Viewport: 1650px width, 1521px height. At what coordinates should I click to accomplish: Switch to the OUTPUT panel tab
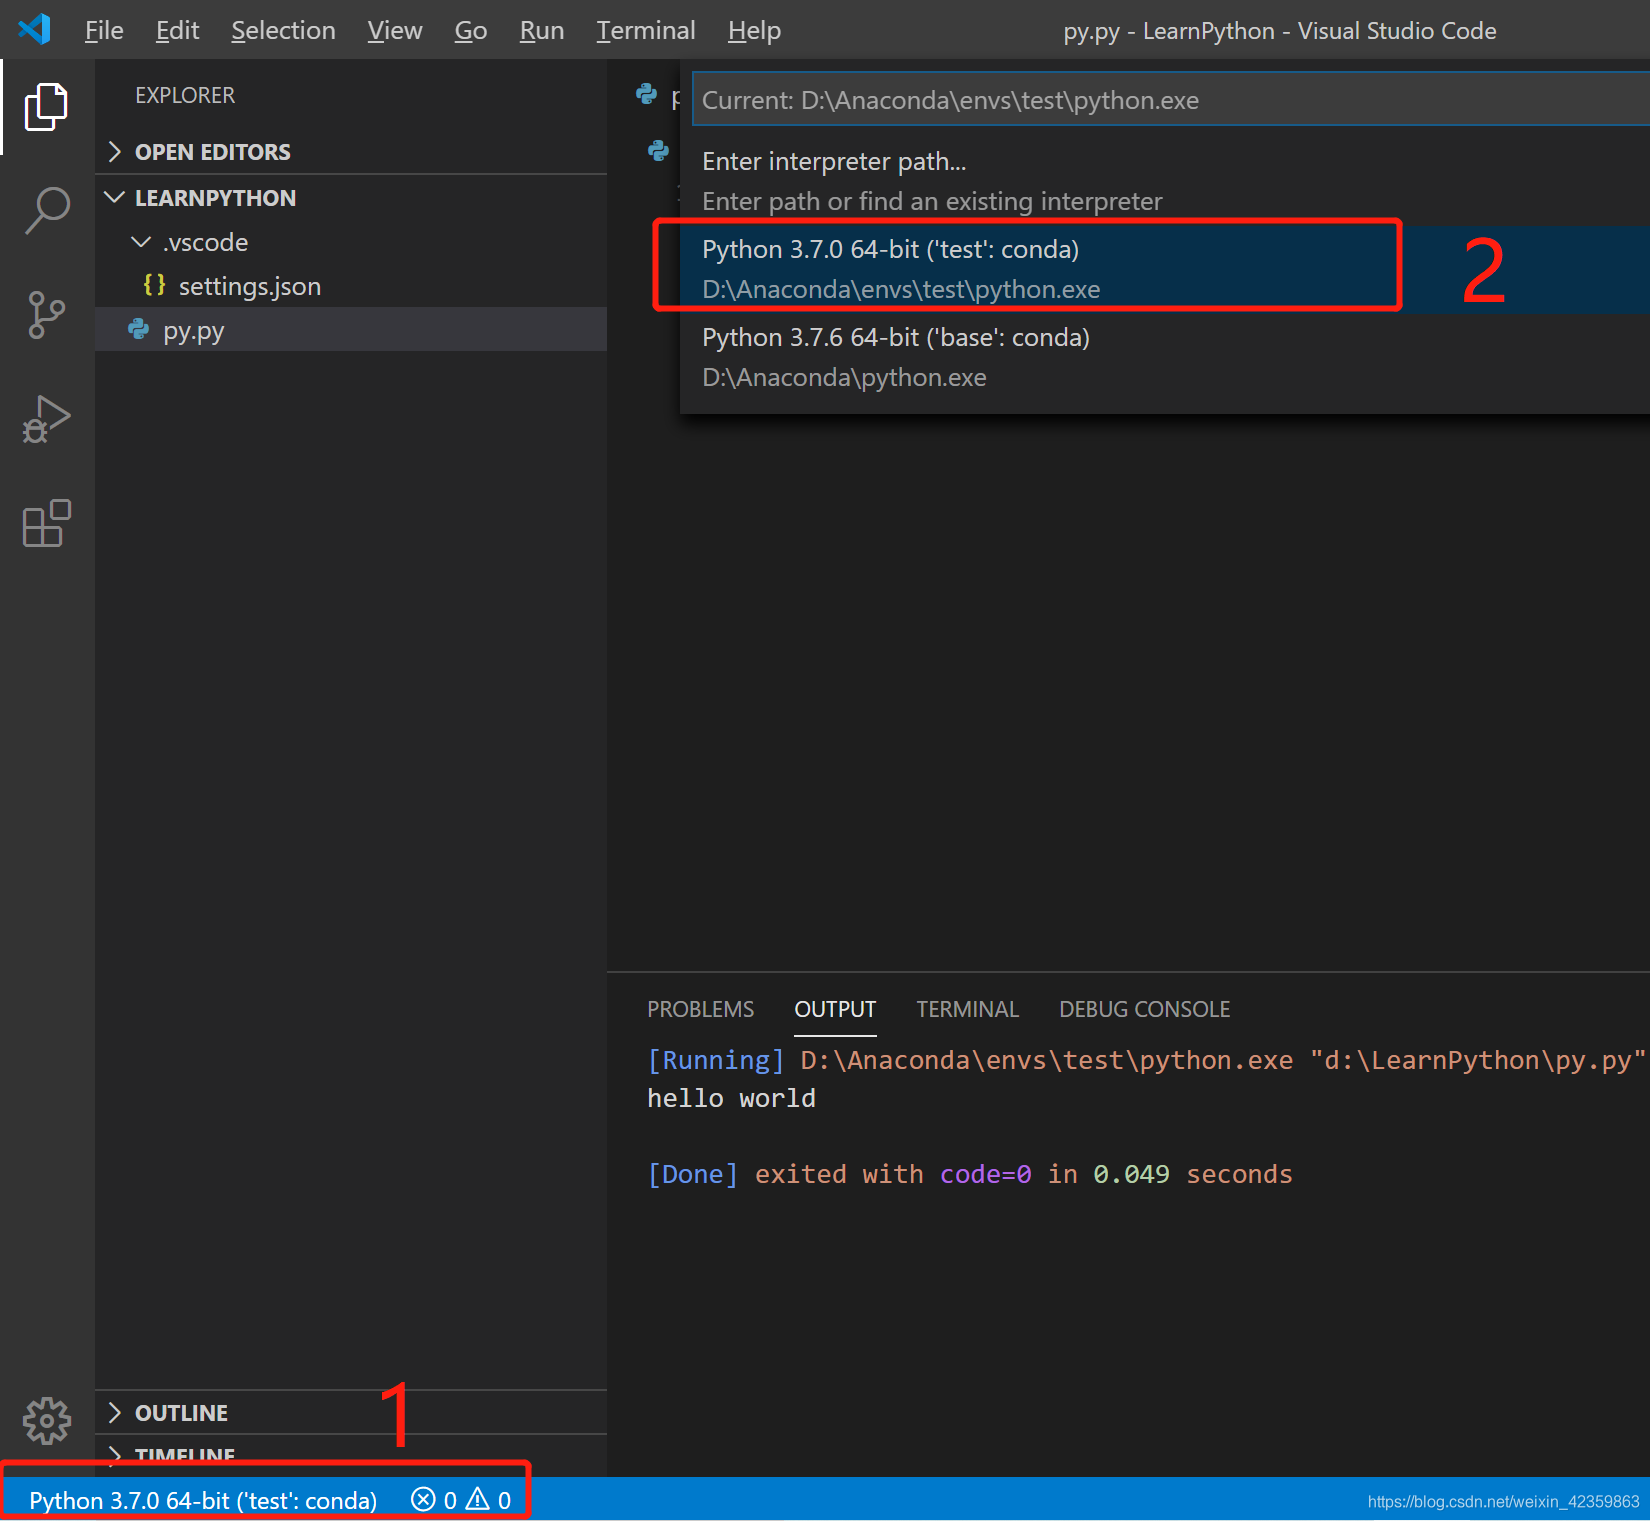[835, 1009]
